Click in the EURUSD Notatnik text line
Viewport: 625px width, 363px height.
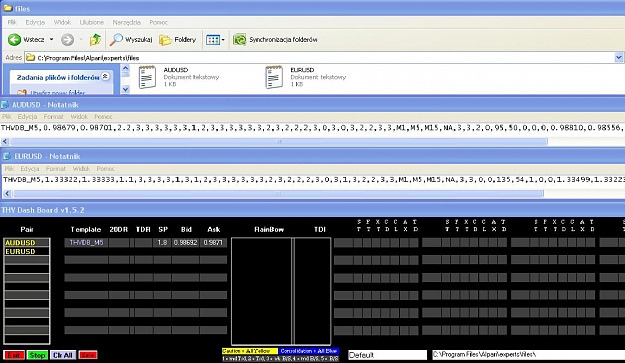tap(314, 180)
